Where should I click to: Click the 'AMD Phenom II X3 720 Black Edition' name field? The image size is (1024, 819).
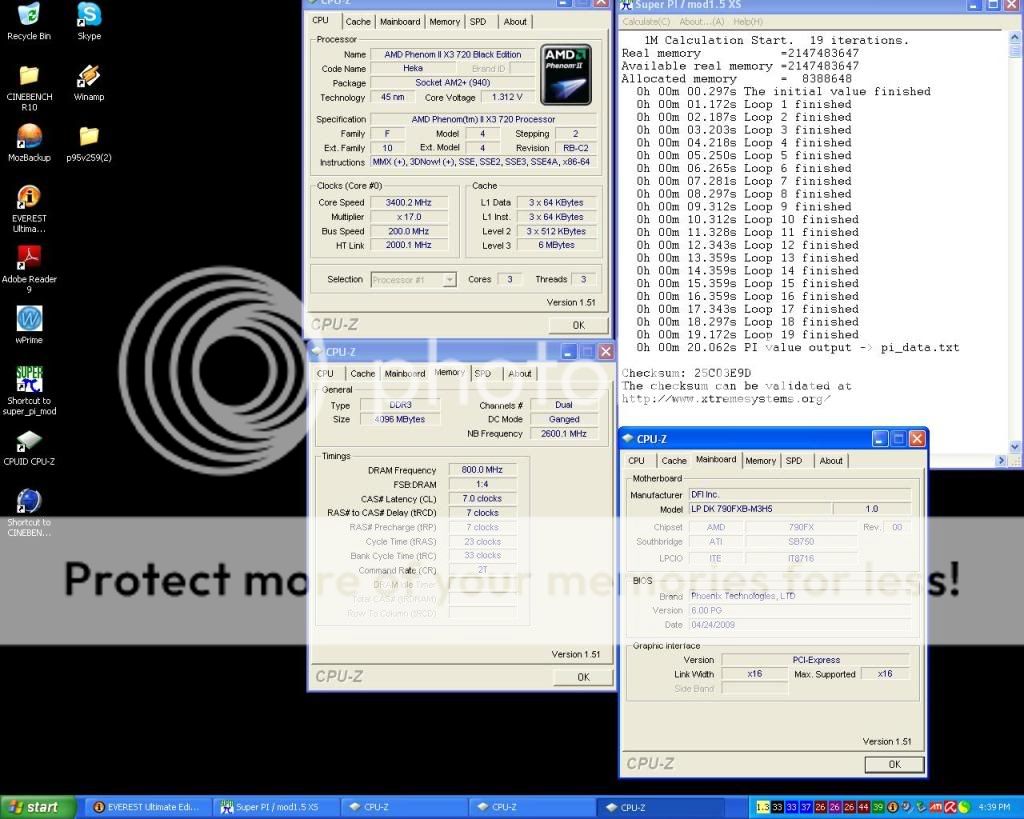coord(453,54)
